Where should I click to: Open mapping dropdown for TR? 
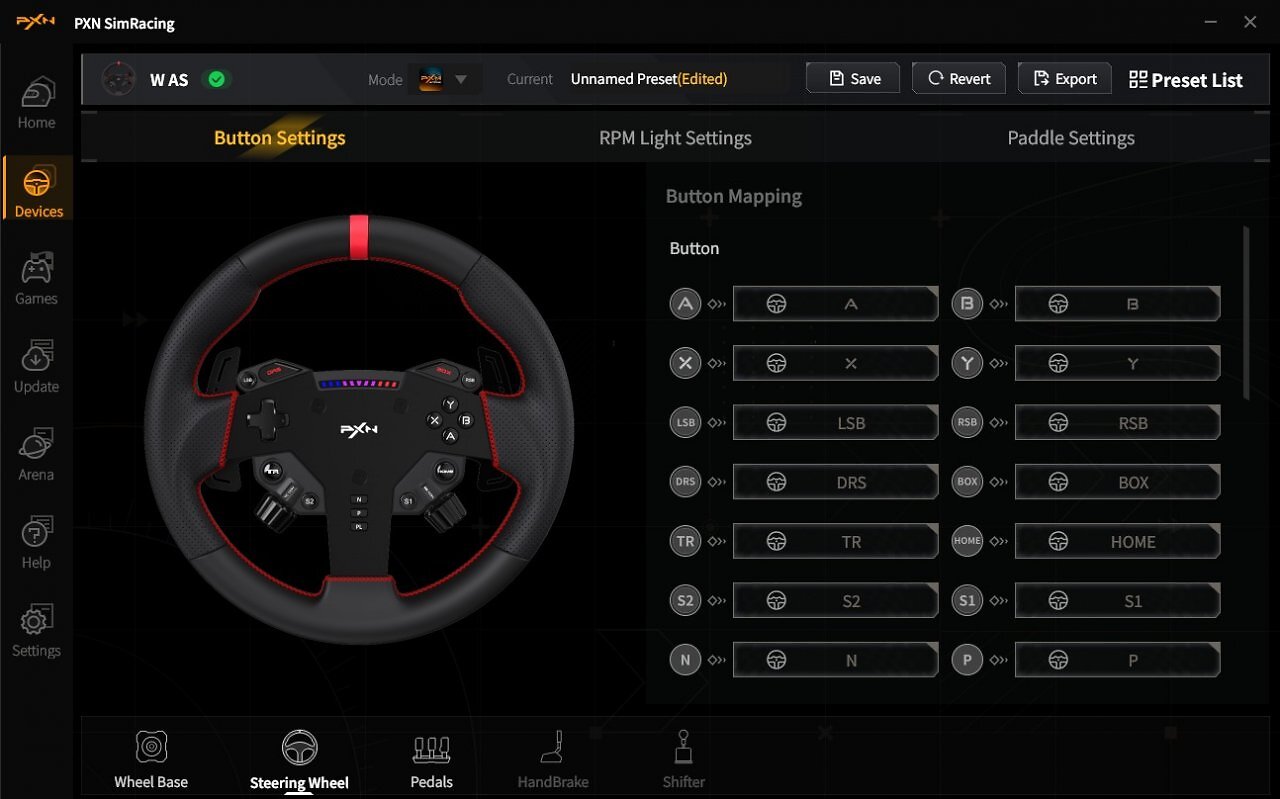pyautogui.click(x=835, y=541)
